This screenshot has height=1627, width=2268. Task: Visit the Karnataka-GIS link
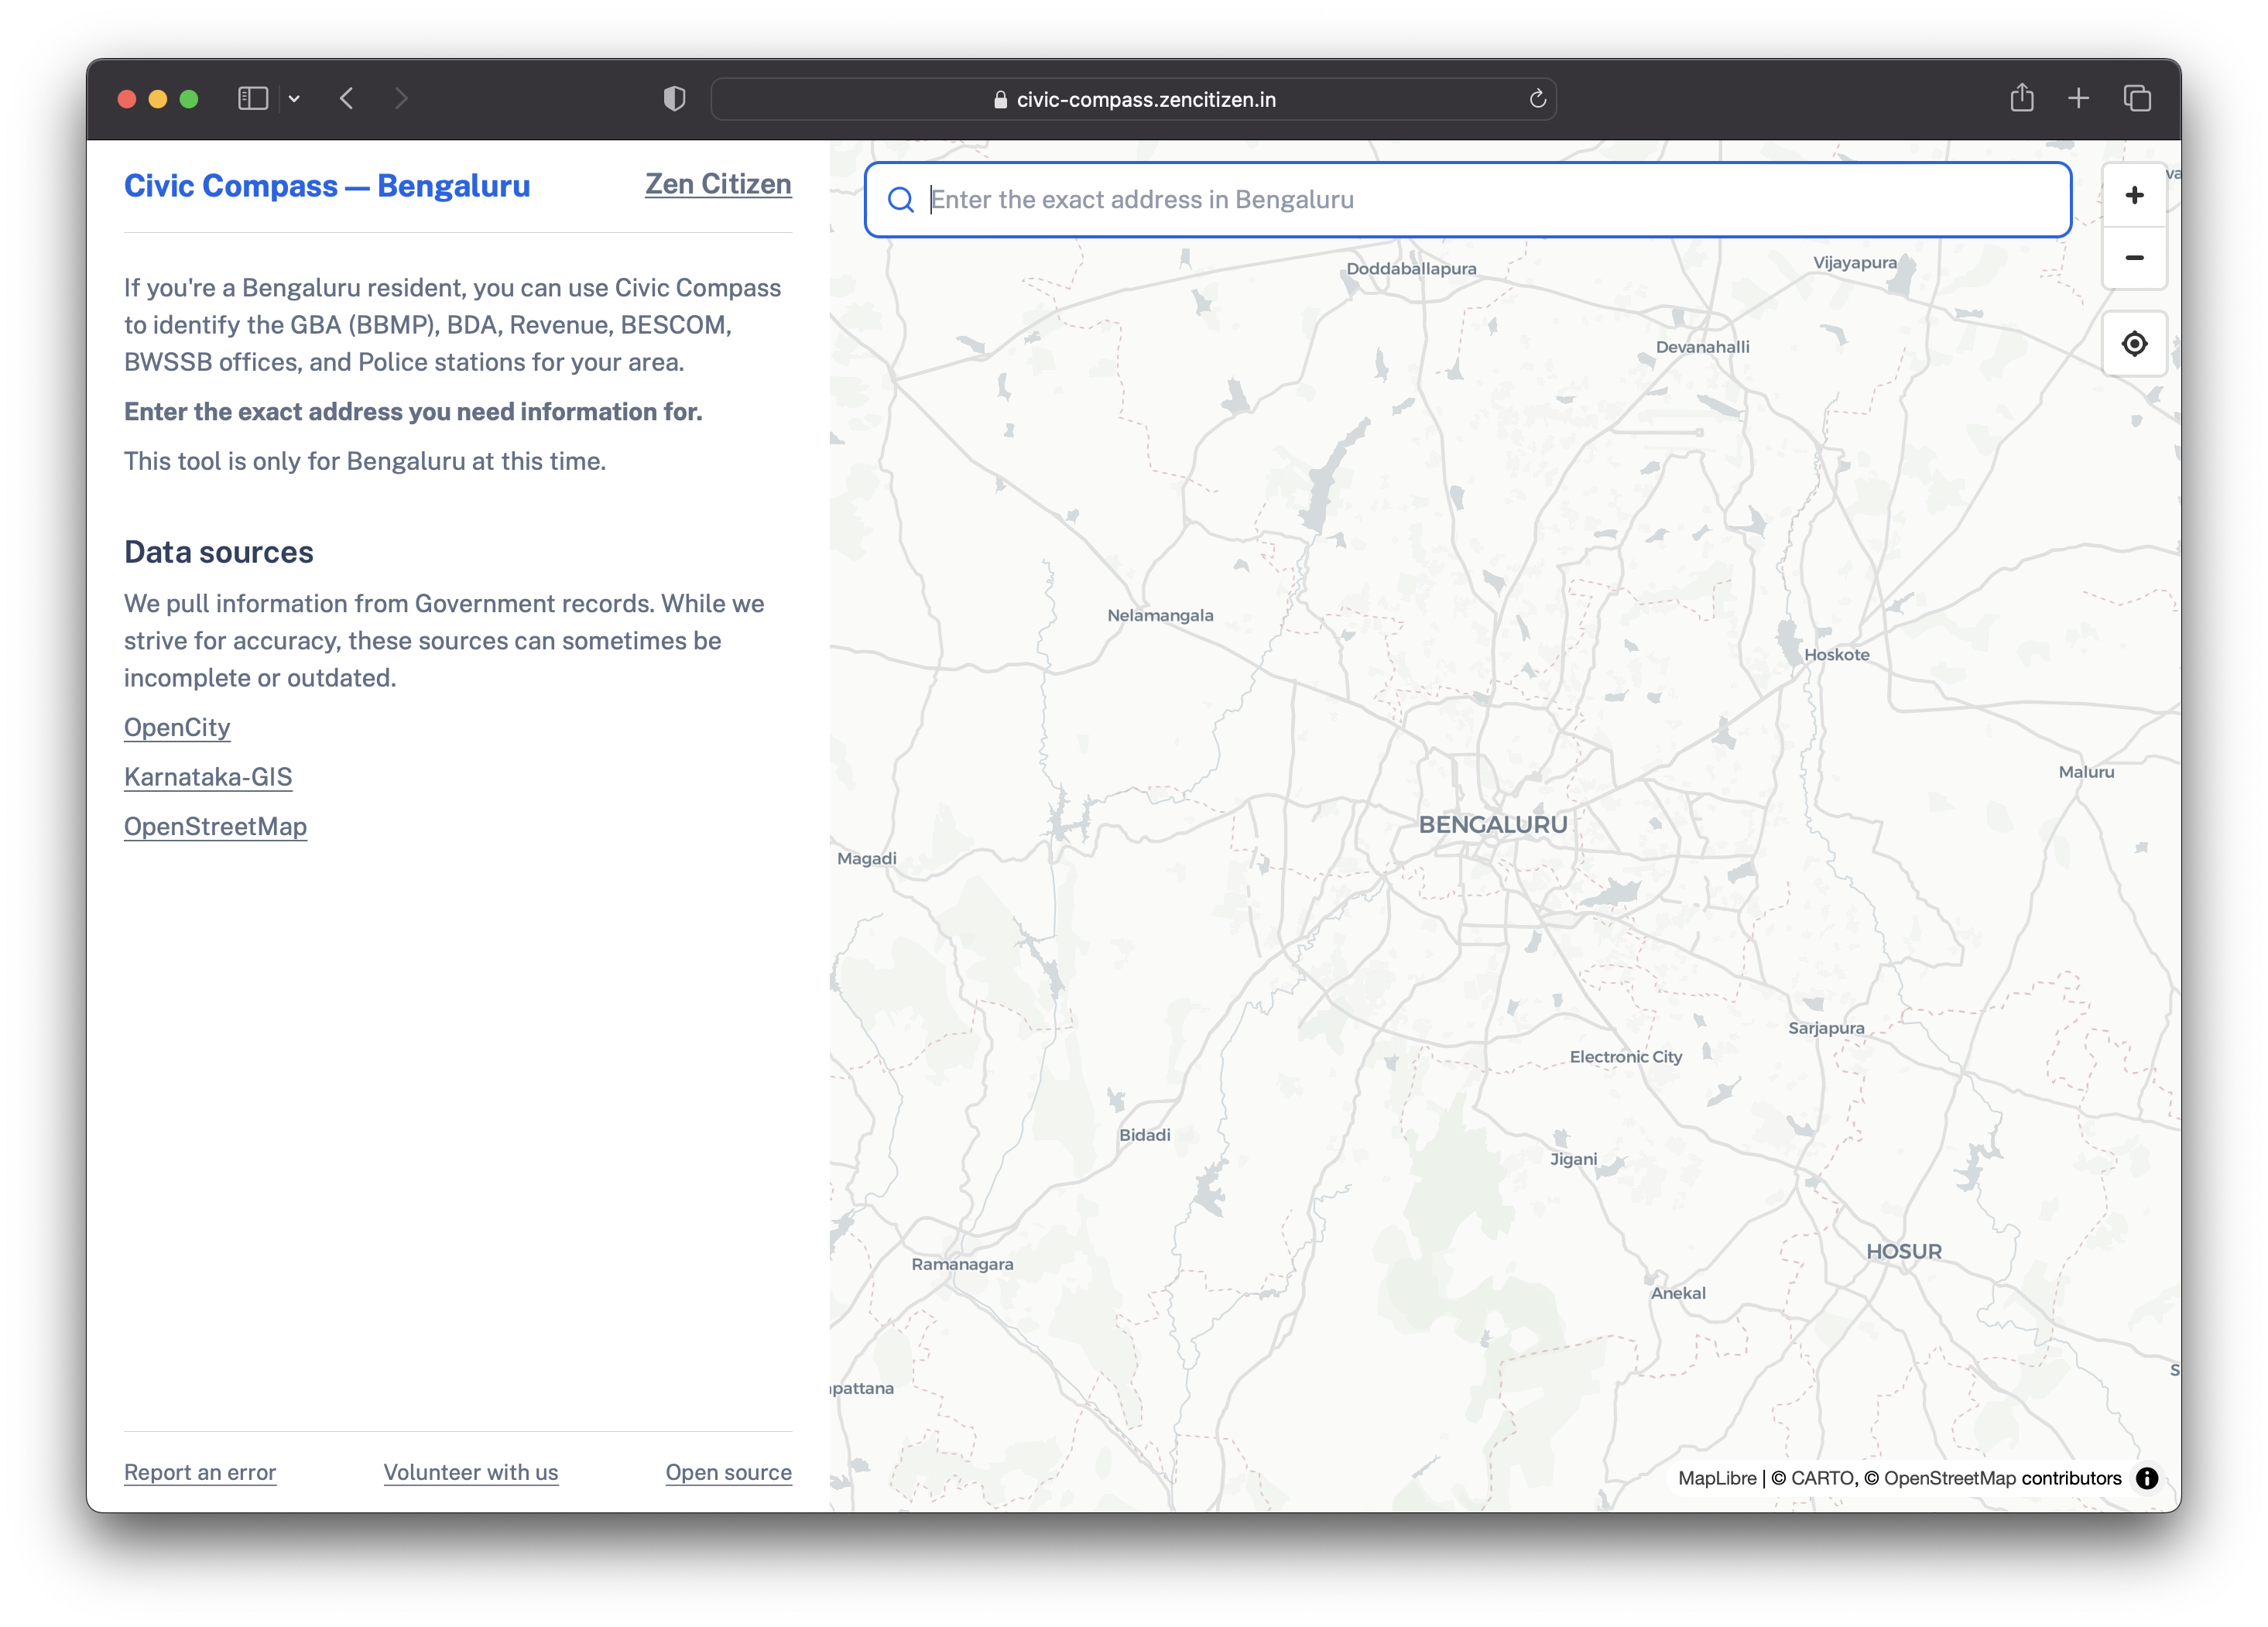pos(208,777)
